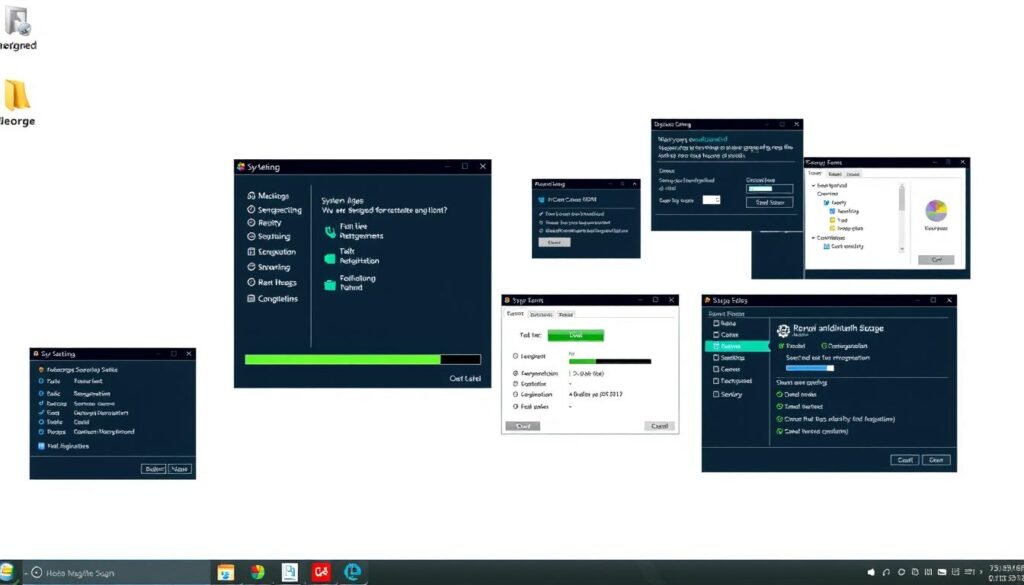Click the pie chart thumbnail in tree window
This screenshot has width=1024, height=585.
(x=936, y=211)
